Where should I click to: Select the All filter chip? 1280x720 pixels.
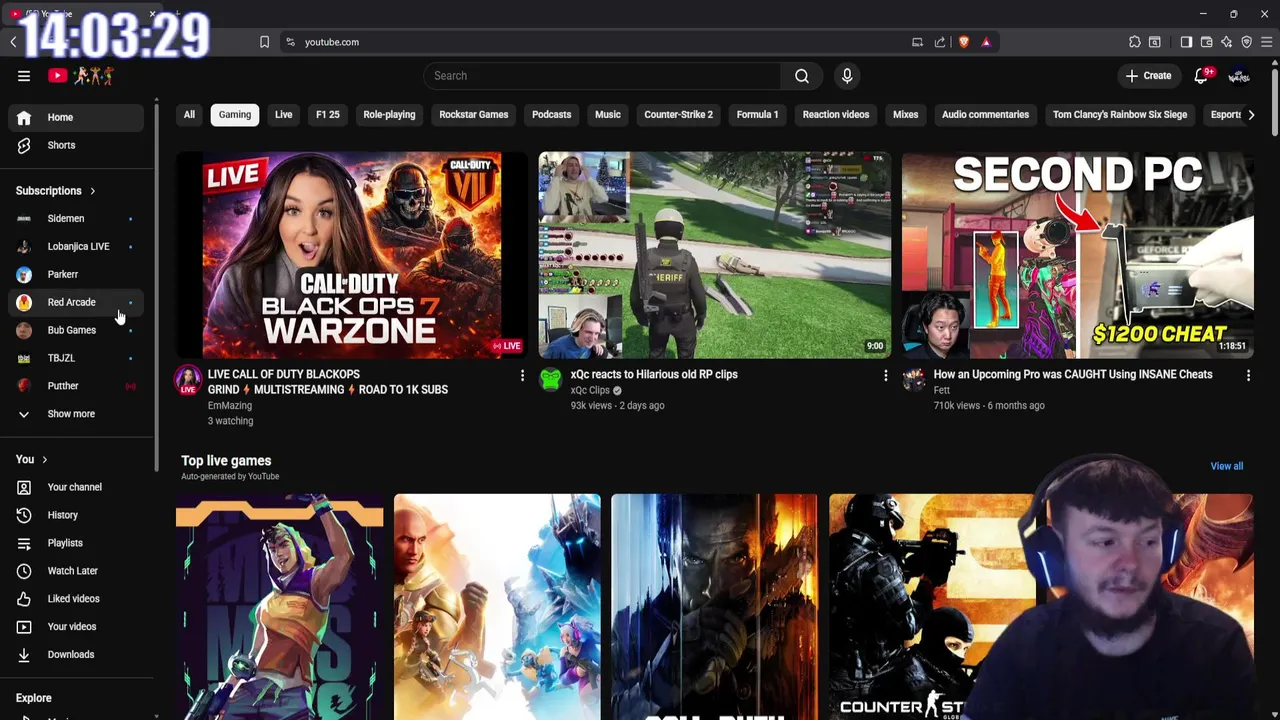tap(189, 115)
